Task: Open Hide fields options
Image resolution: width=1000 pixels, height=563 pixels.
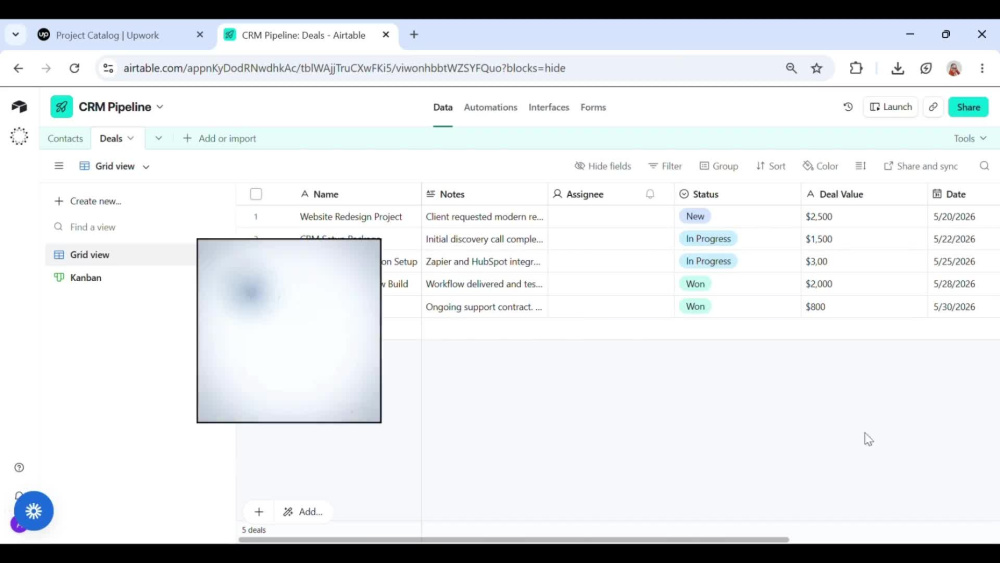Action: click(603, 166)
